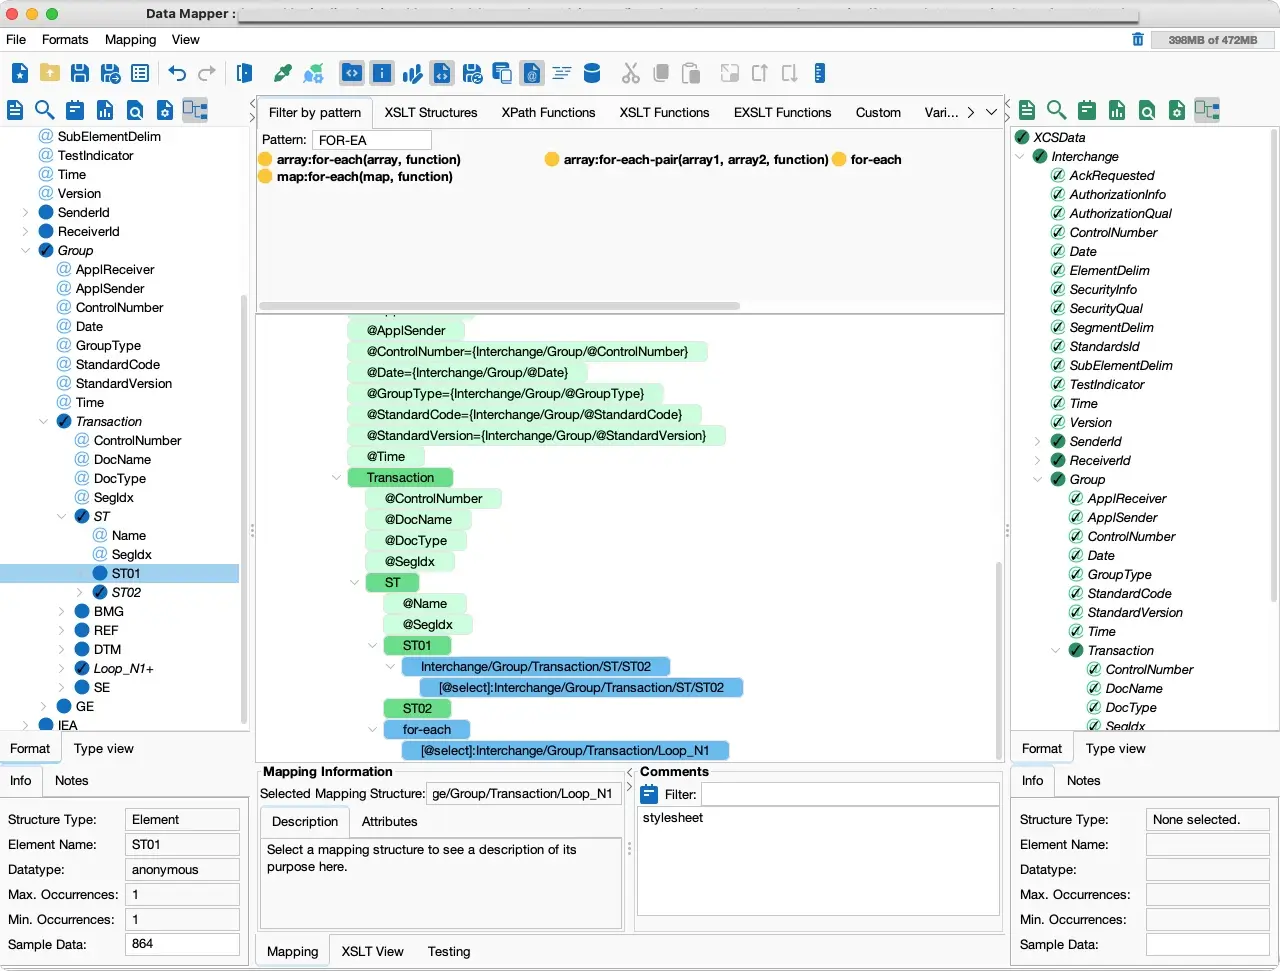Click the magnifier search icon in left panel

45,110
